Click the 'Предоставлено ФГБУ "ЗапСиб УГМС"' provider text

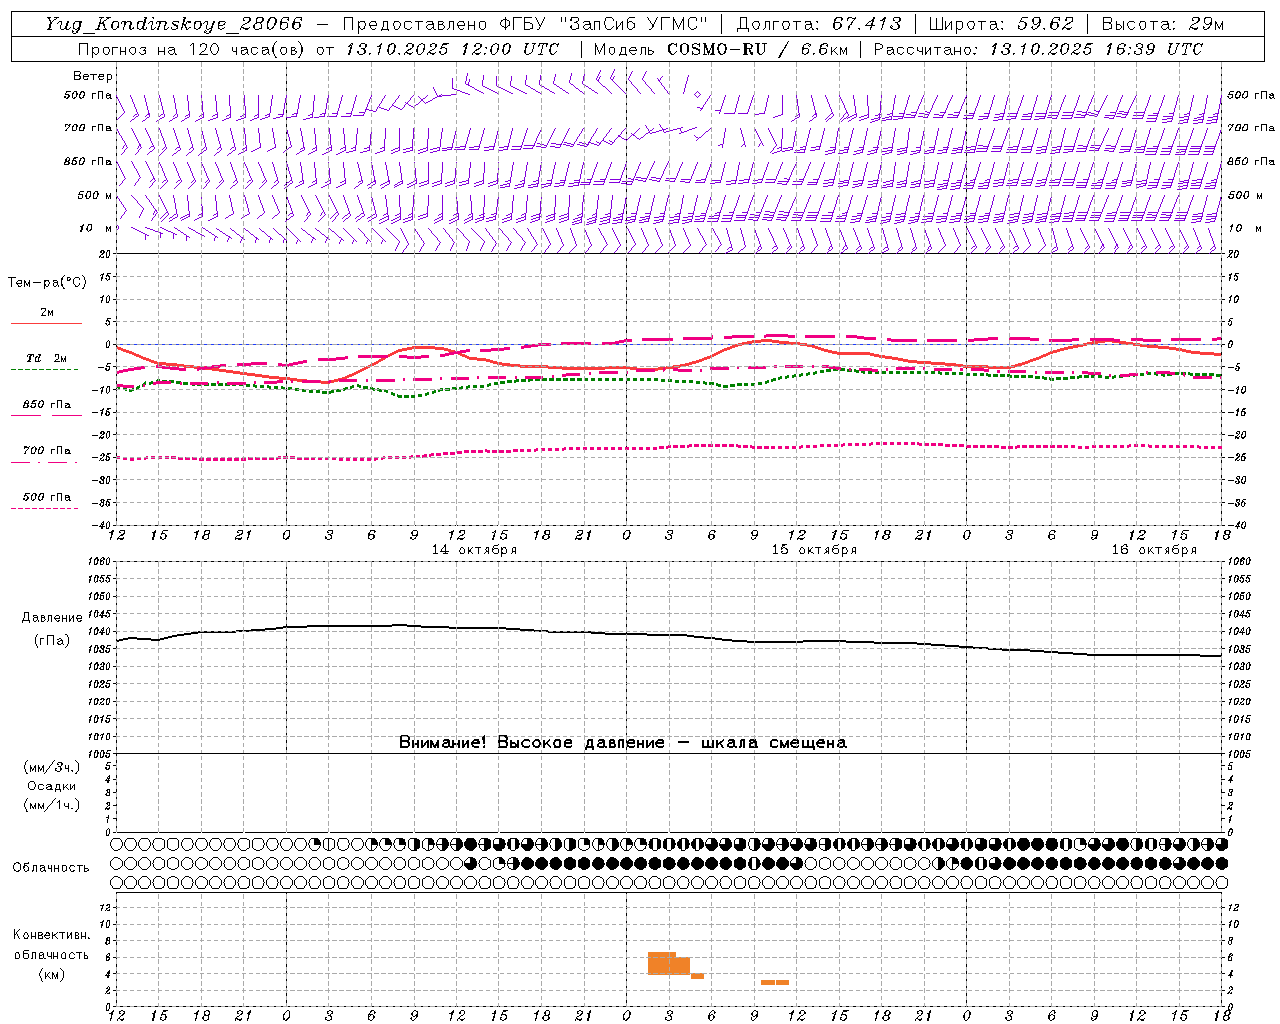point(525,23)
